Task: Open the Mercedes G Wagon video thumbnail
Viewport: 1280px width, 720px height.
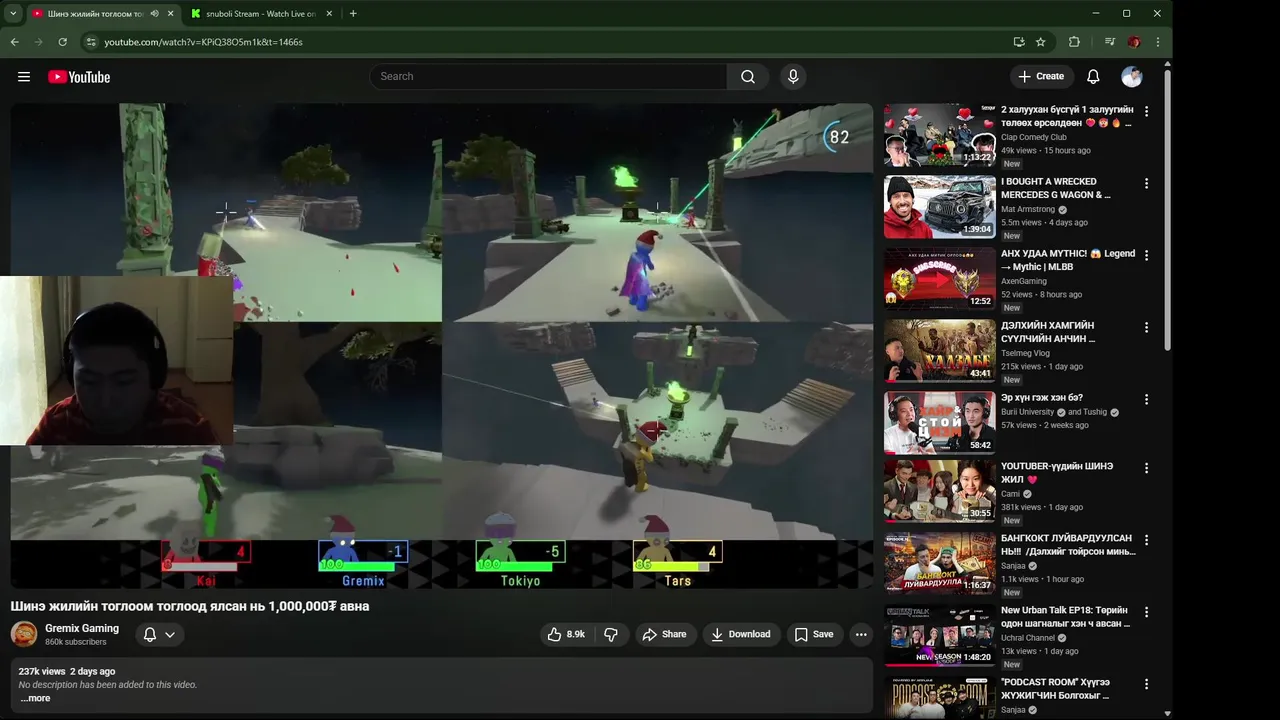Action: tap(940, 207)
